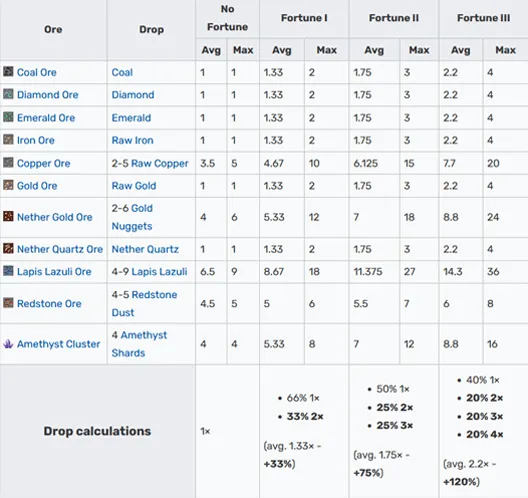
Task: Click the Coal Ore block icon
Action: tap(8, 71)
